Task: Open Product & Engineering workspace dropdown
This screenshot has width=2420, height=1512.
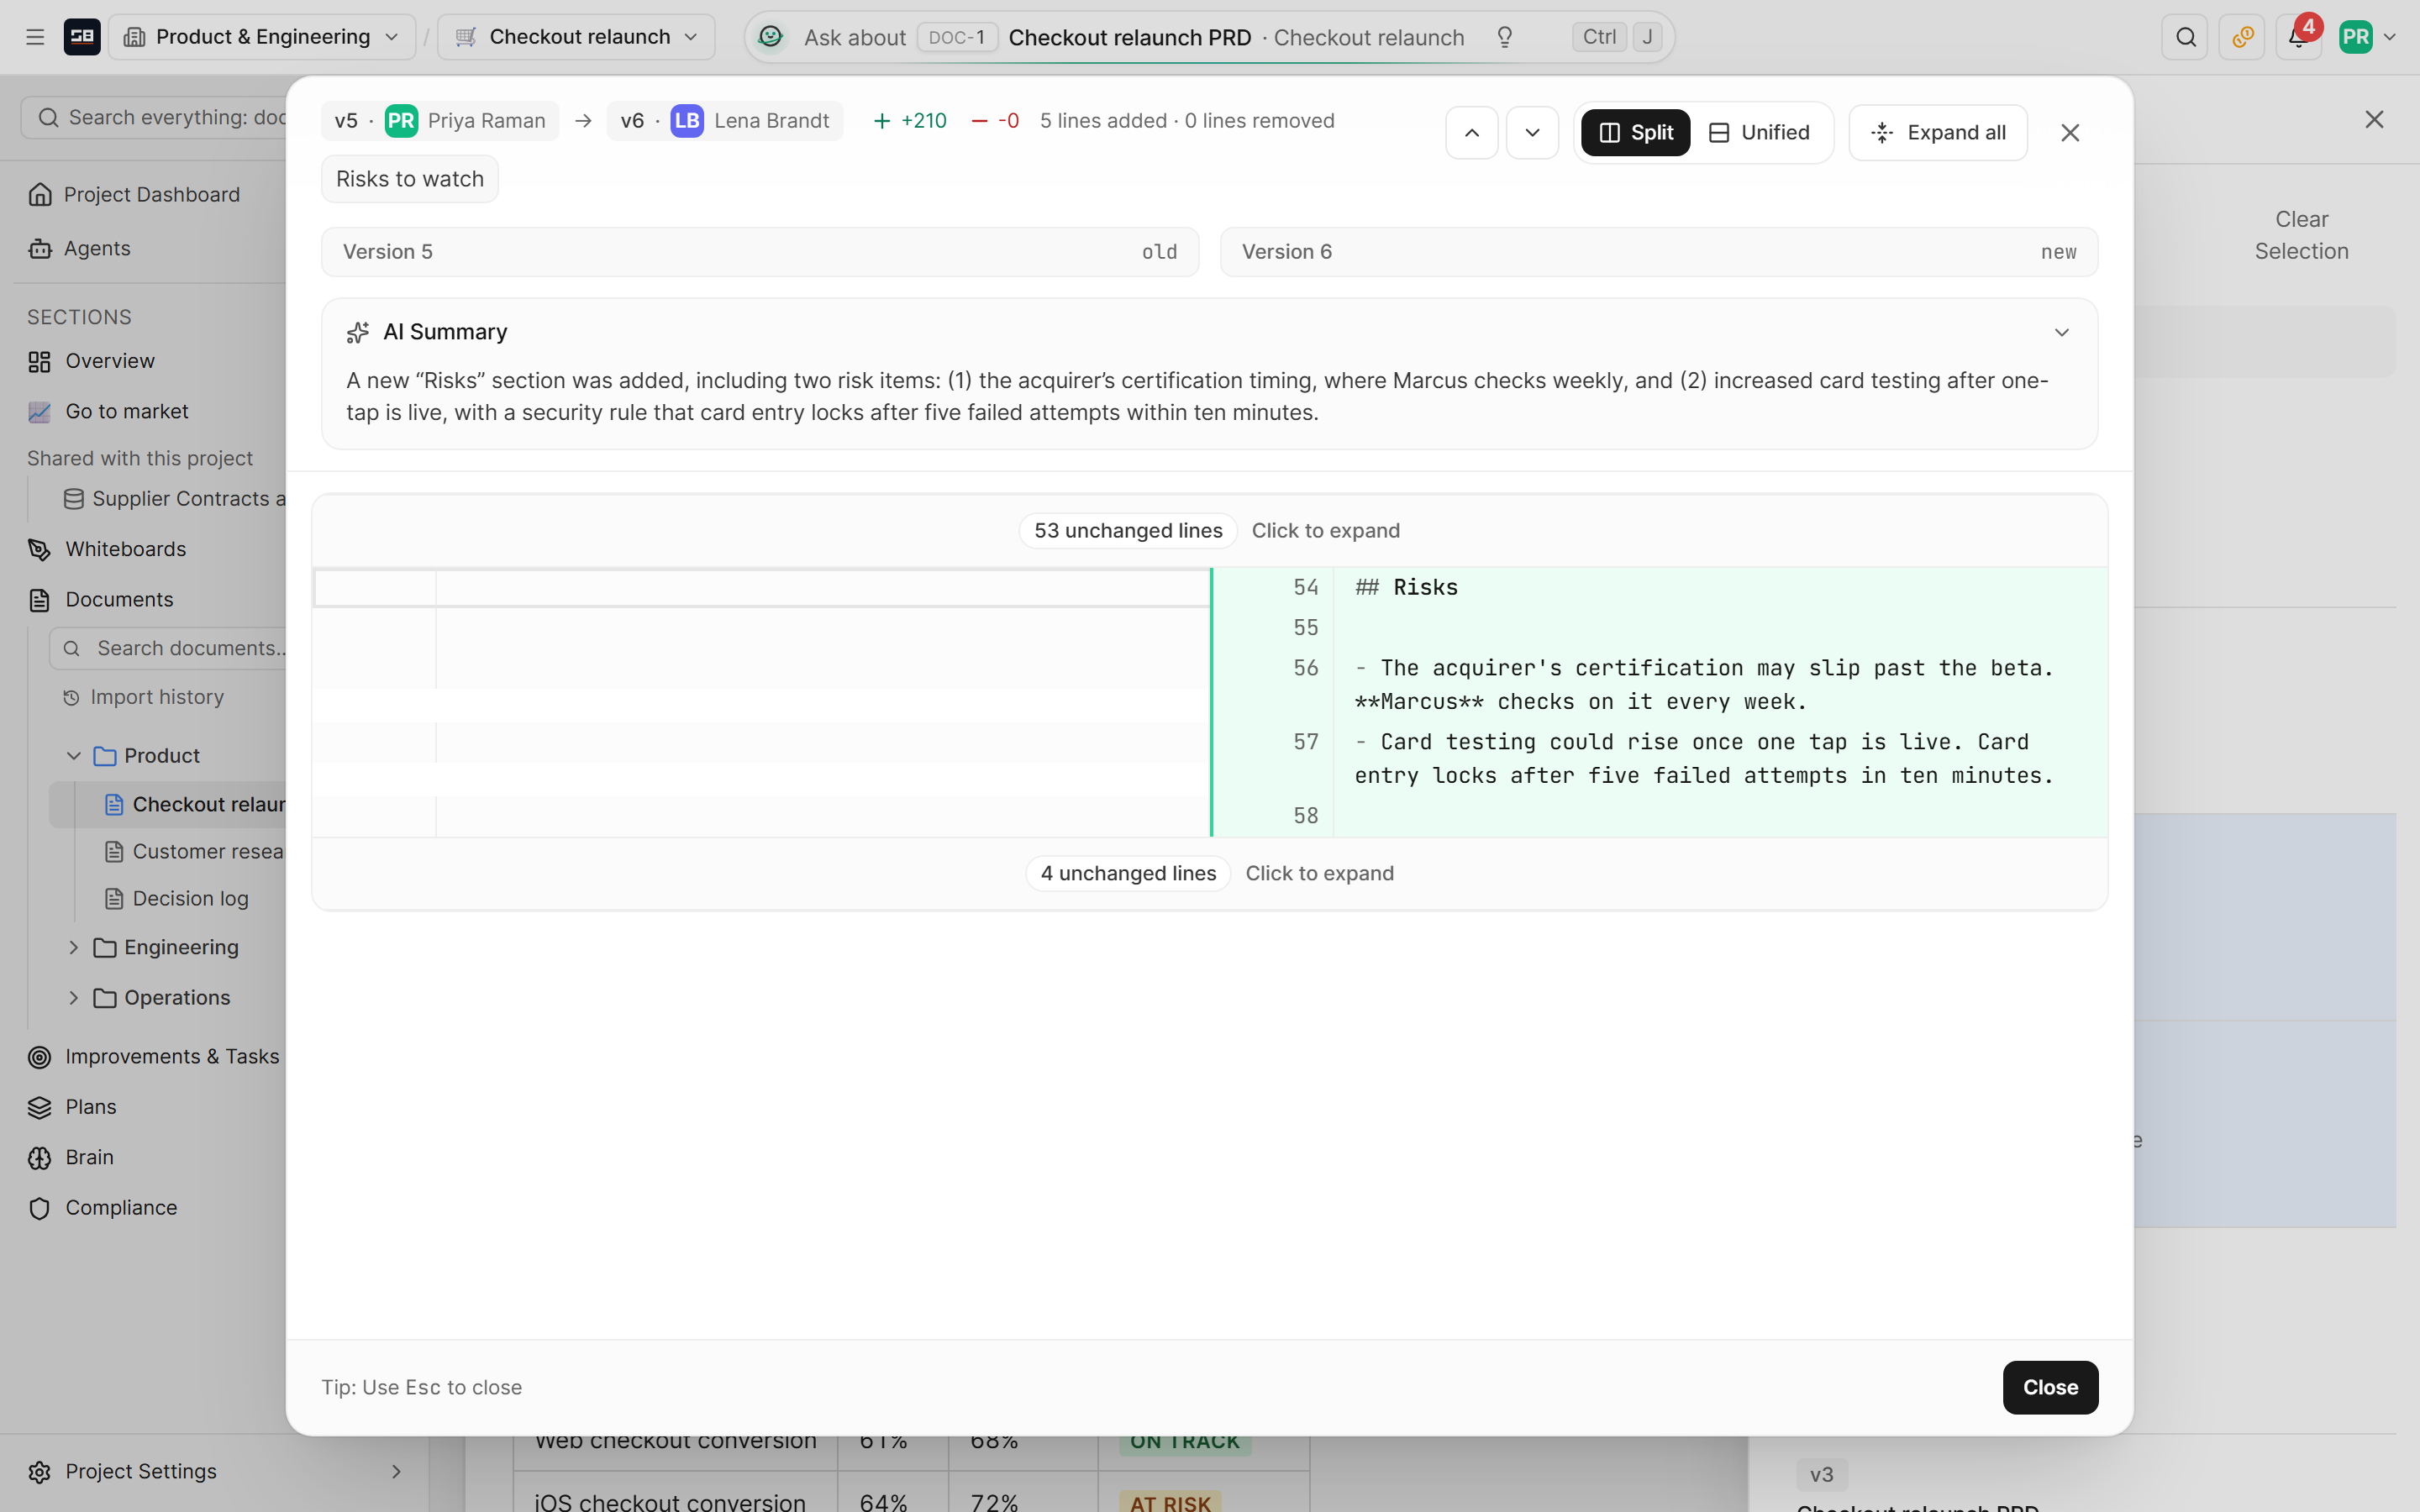Action: [x=262, y=37]
